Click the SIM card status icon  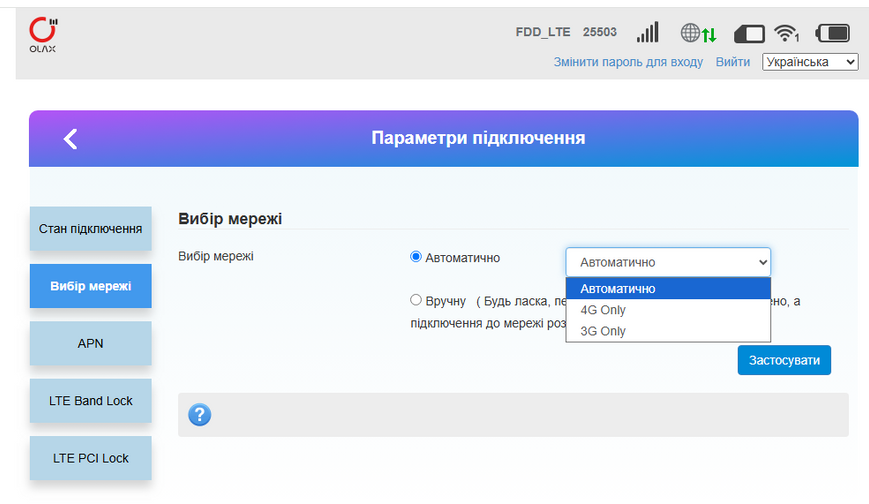[749, 34]
